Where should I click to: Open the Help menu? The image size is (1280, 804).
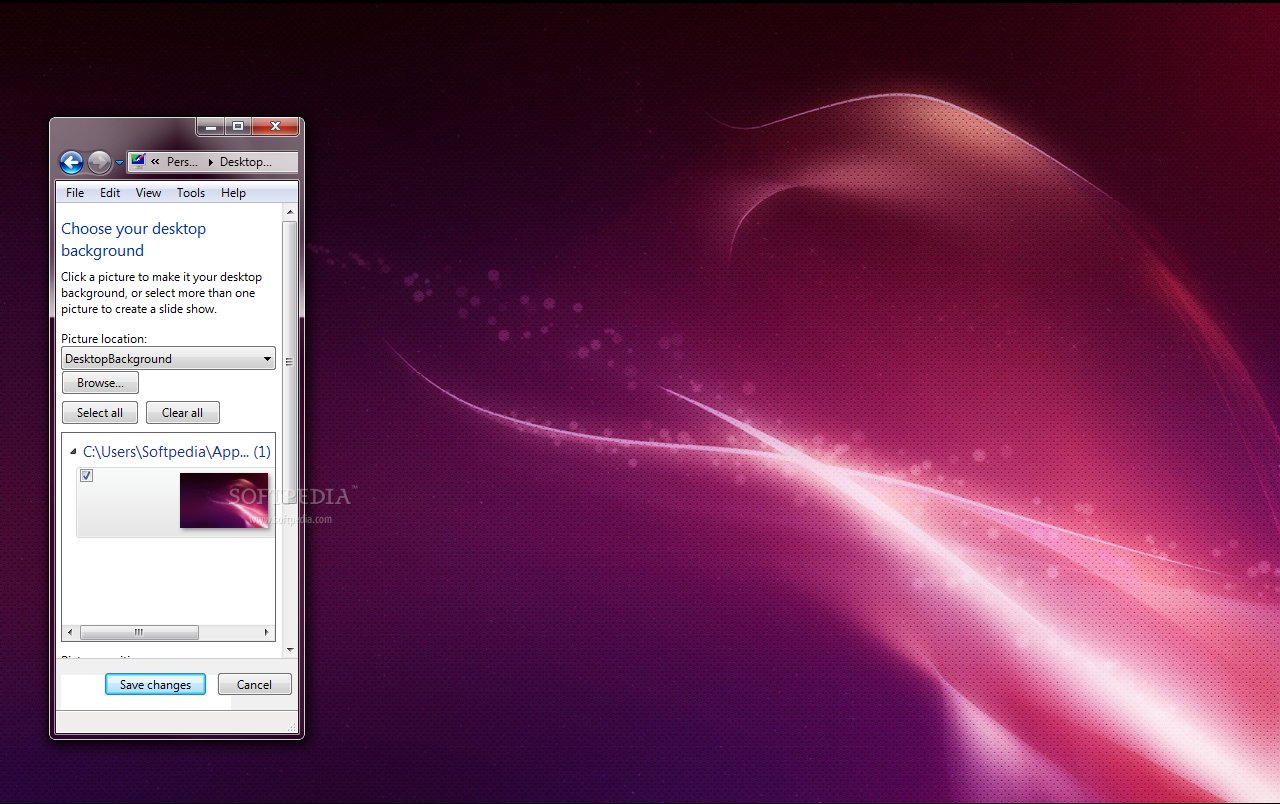point(233,193)
